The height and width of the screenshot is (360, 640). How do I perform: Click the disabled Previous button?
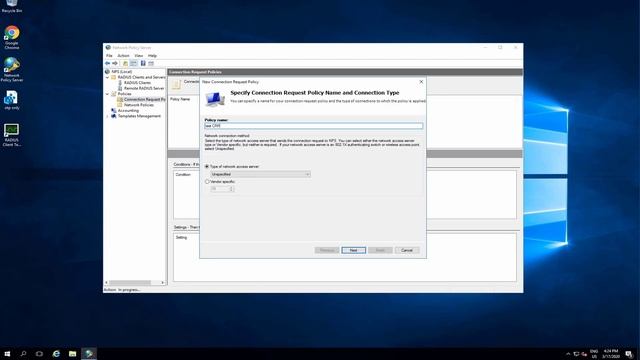point(327,250)
